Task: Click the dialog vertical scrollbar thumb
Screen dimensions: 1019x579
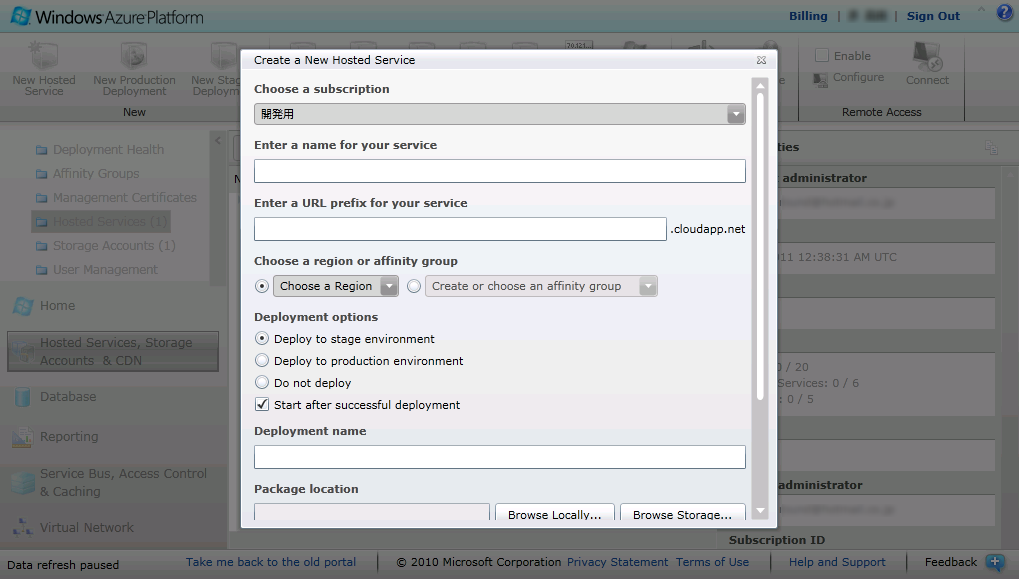Action: [x=760, y=247]
